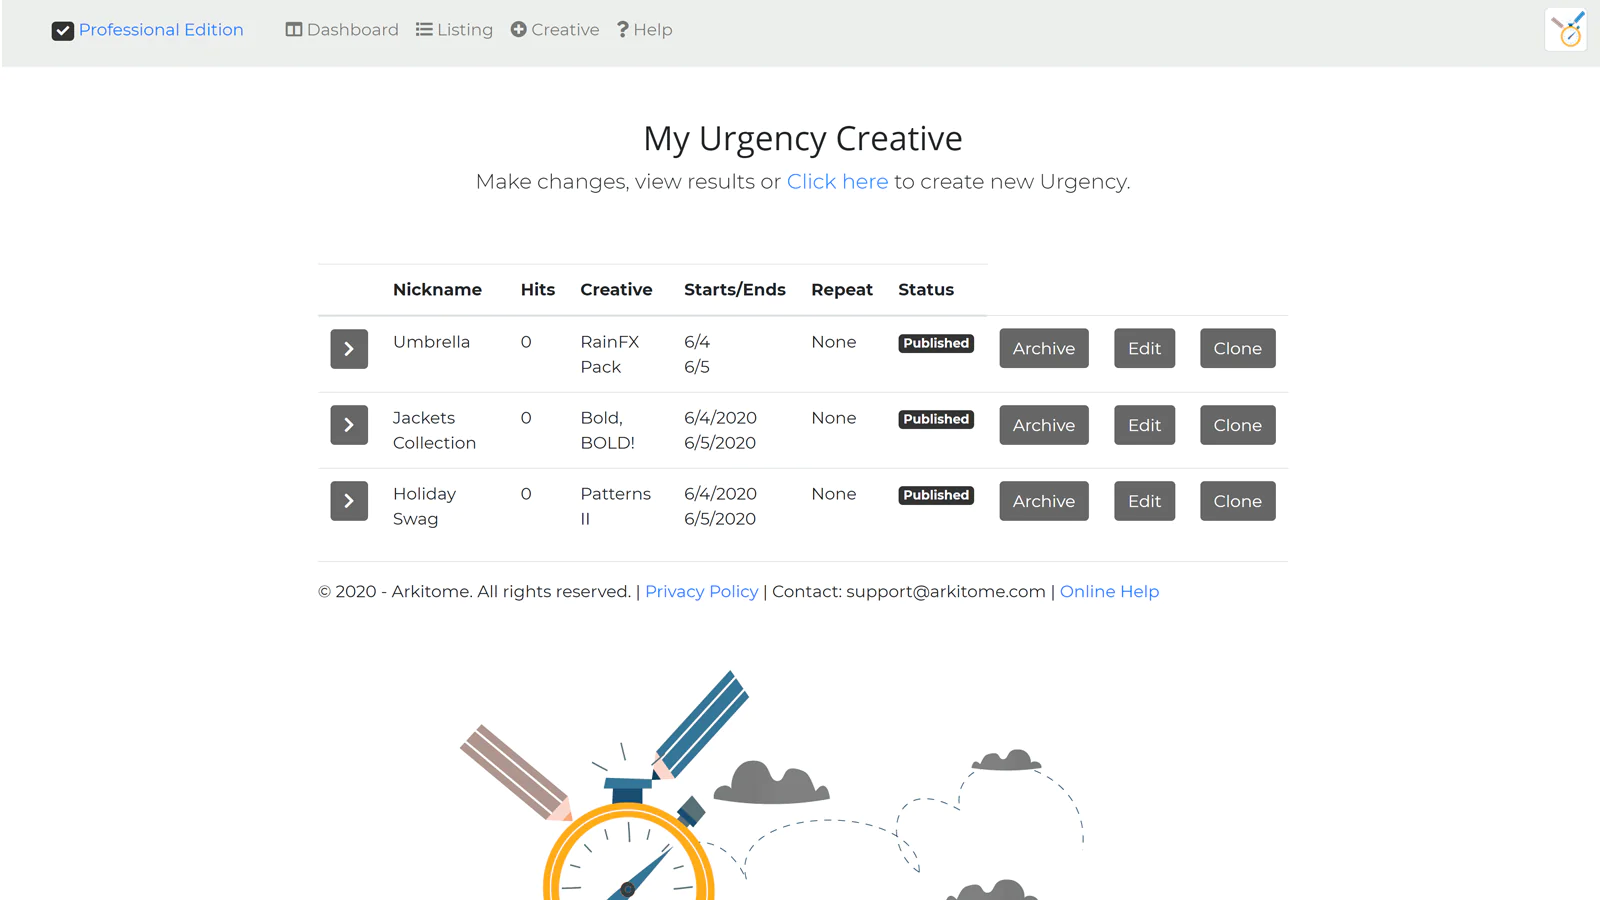Click the 'Jackets Collection' nickname cell
The image size is (1600, 900).
click(434, 430)
